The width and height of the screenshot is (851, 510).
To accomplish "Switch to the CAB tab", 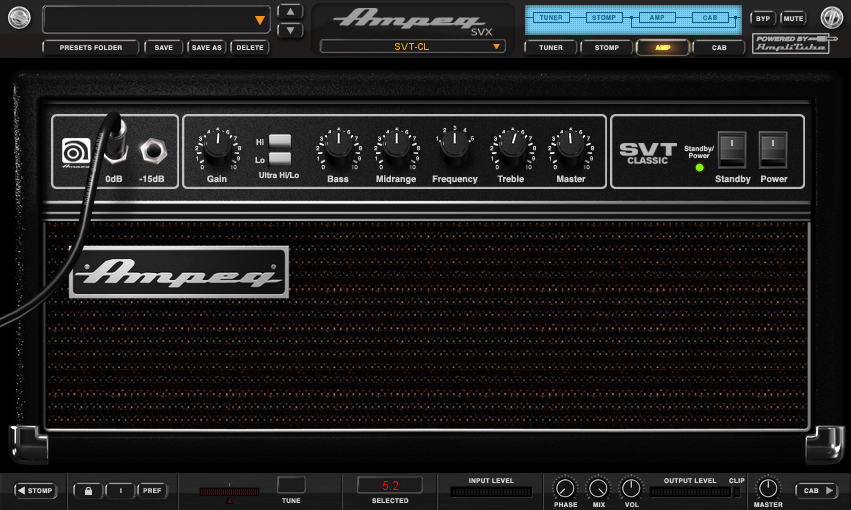I will point(719,48).
